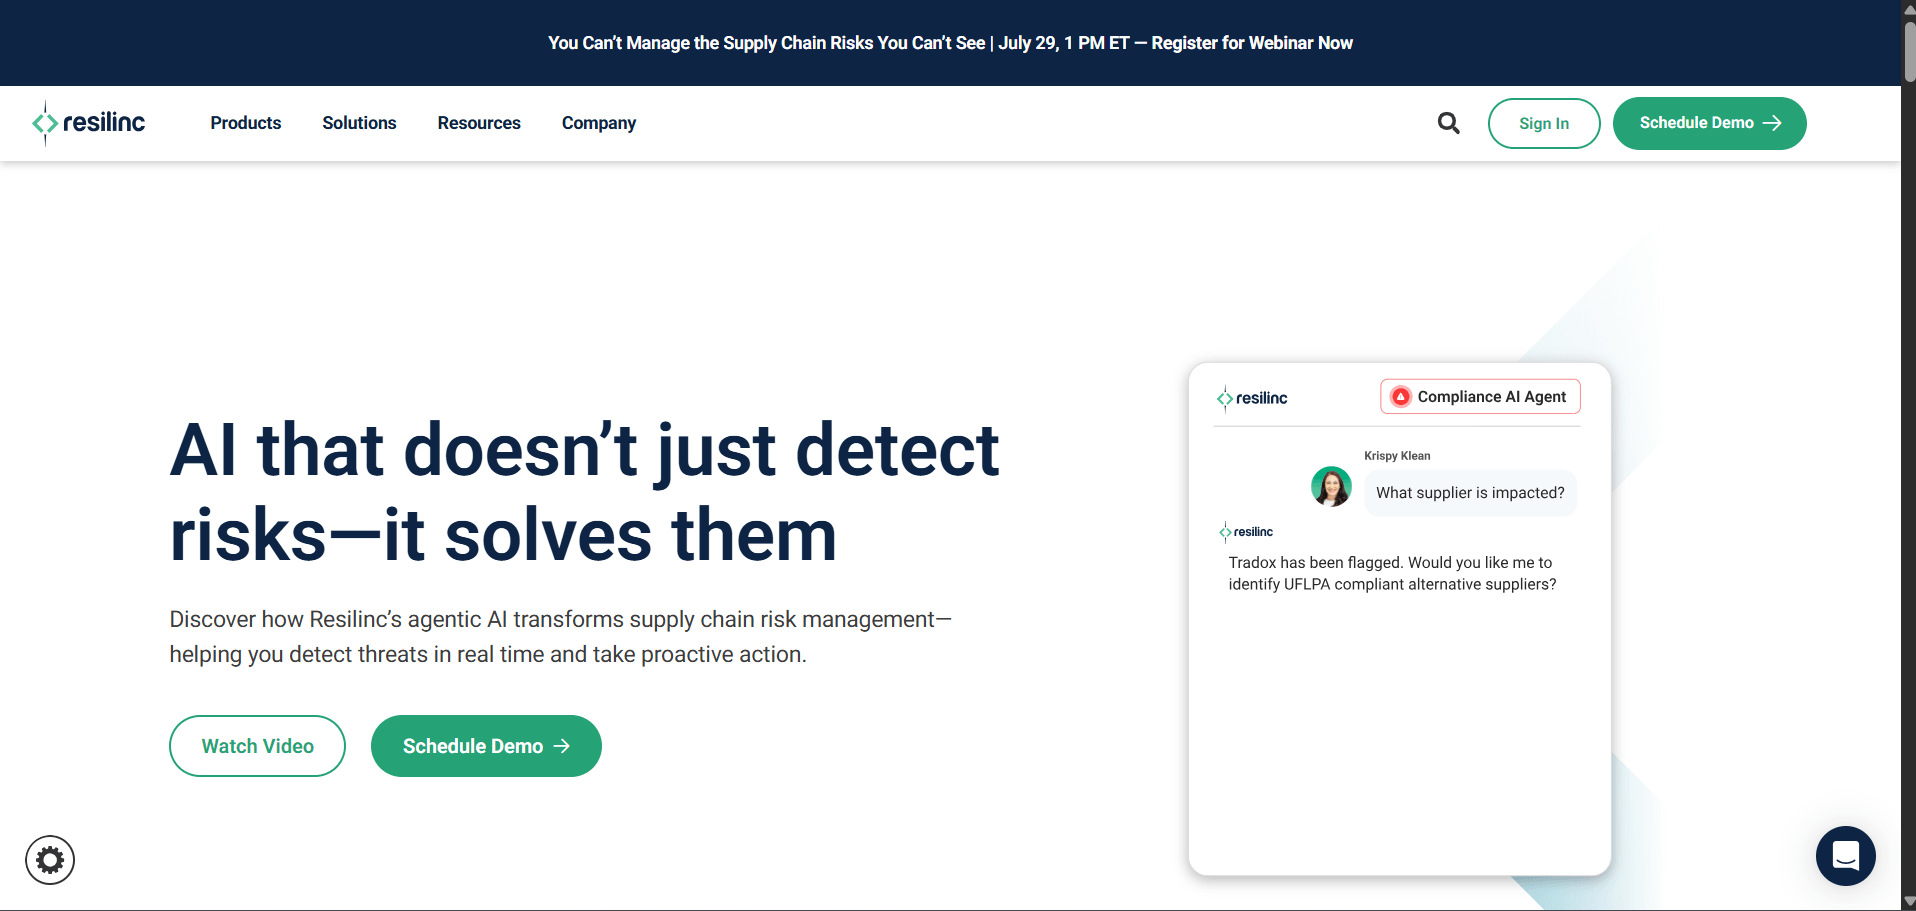Viewport: 1916px width, 911px height.
Task: Open the cookie settings gear icon
Action: (50, 860)
